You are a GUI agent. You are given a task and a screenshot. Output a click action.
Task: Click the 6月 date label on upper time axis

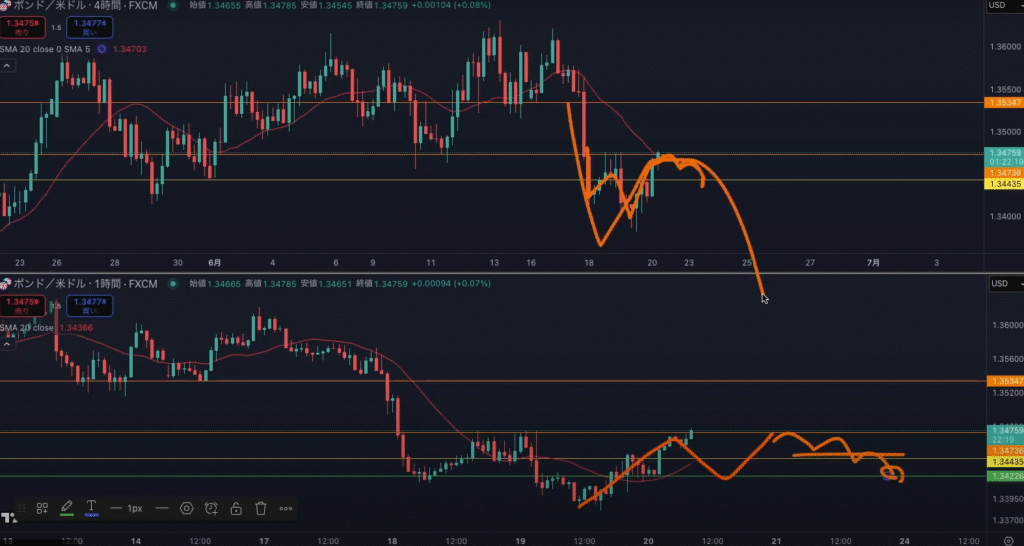click(214, 263)
